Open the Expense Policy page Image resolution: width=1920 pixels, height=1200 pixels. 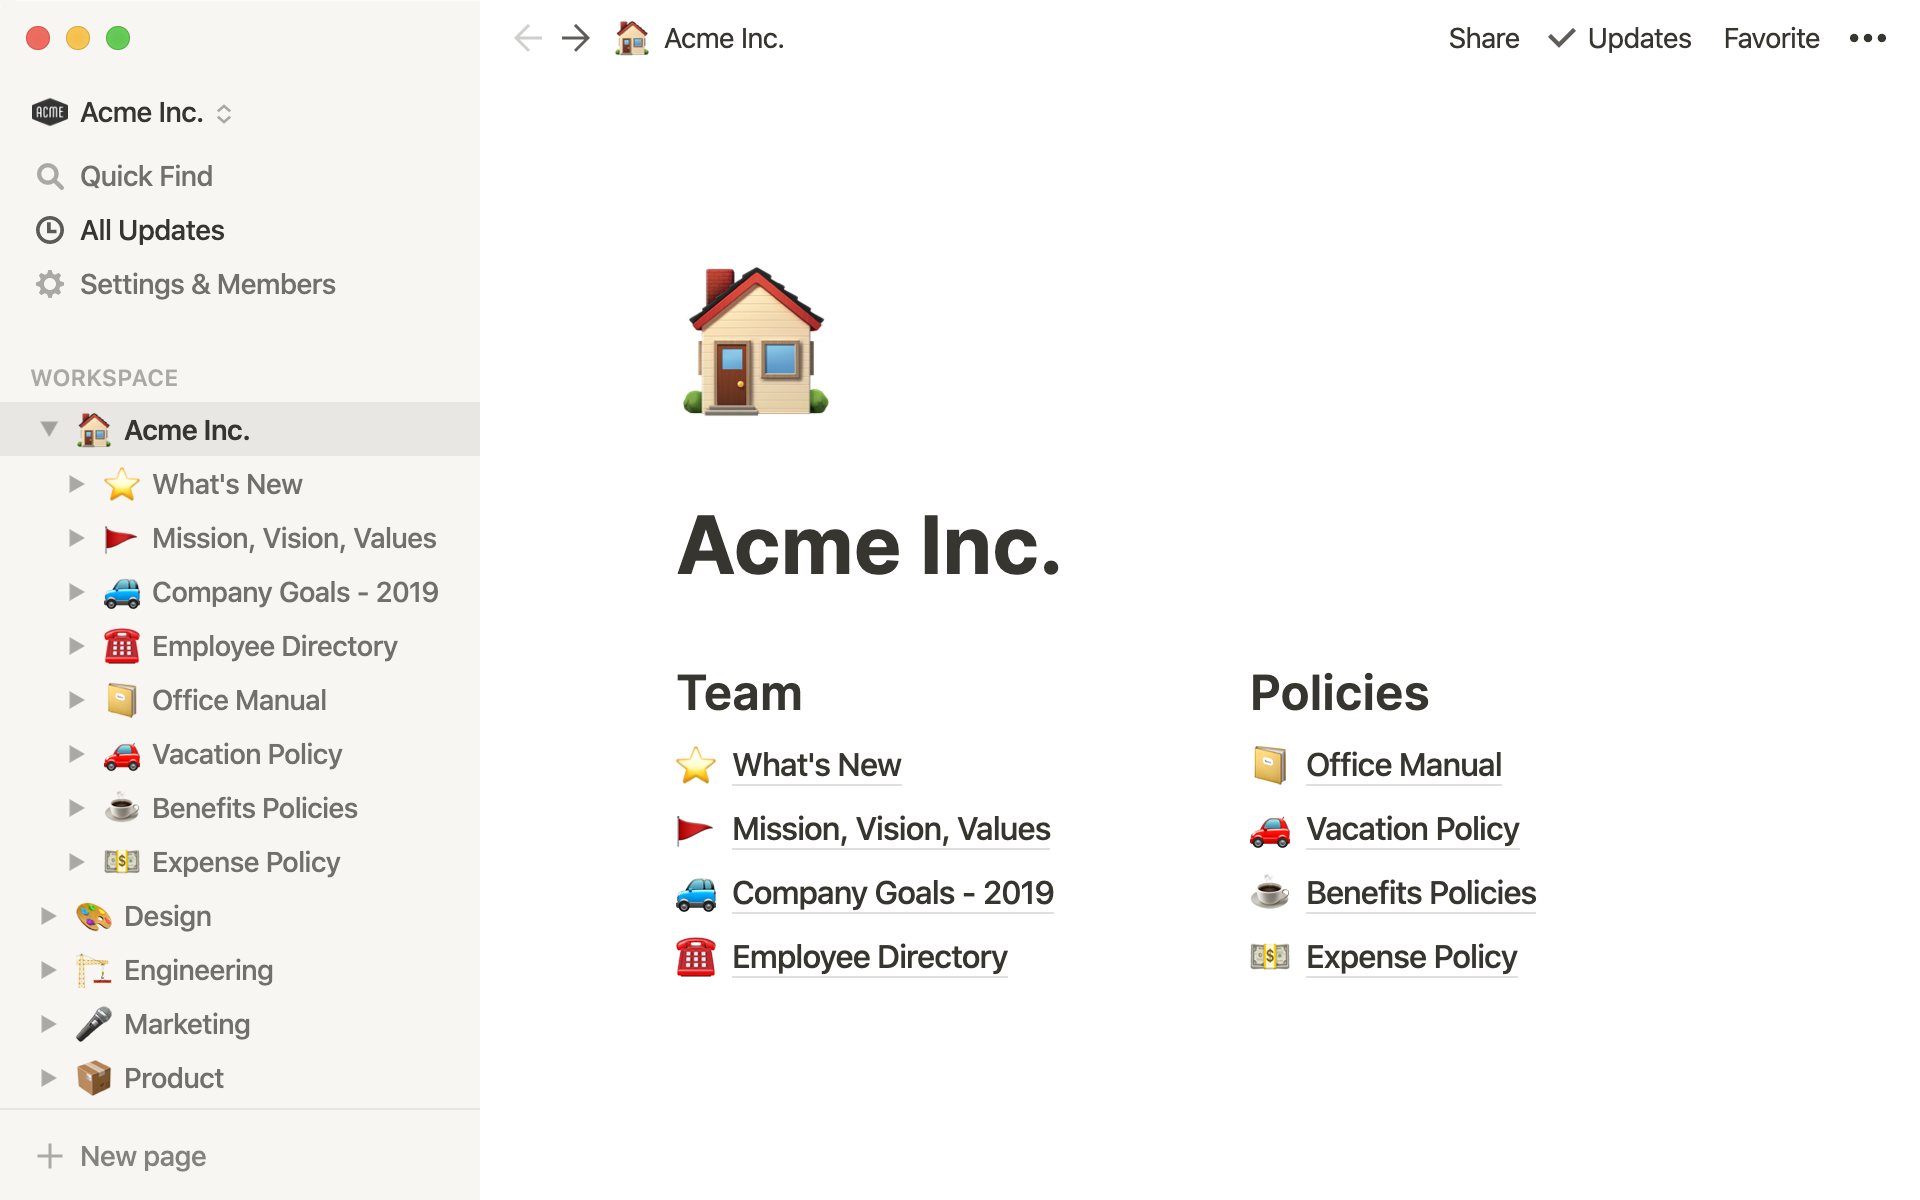pyautogui.click(x=1410, y=955)
